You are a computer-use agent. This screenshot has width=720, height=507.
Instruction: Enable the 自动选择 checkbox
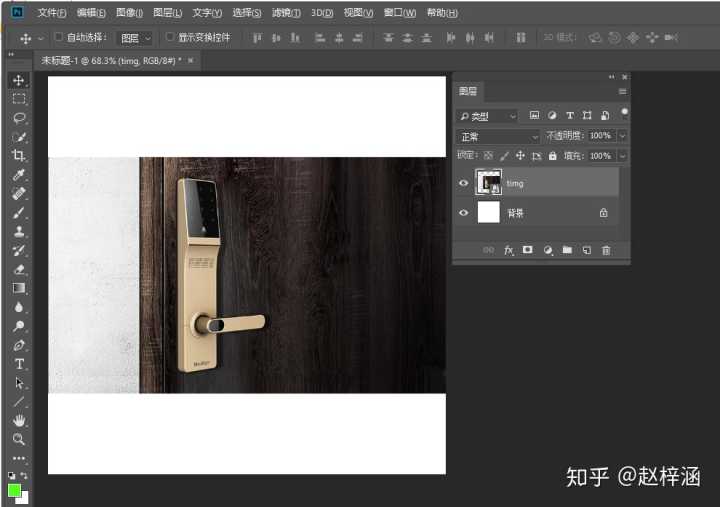[58, 37]
